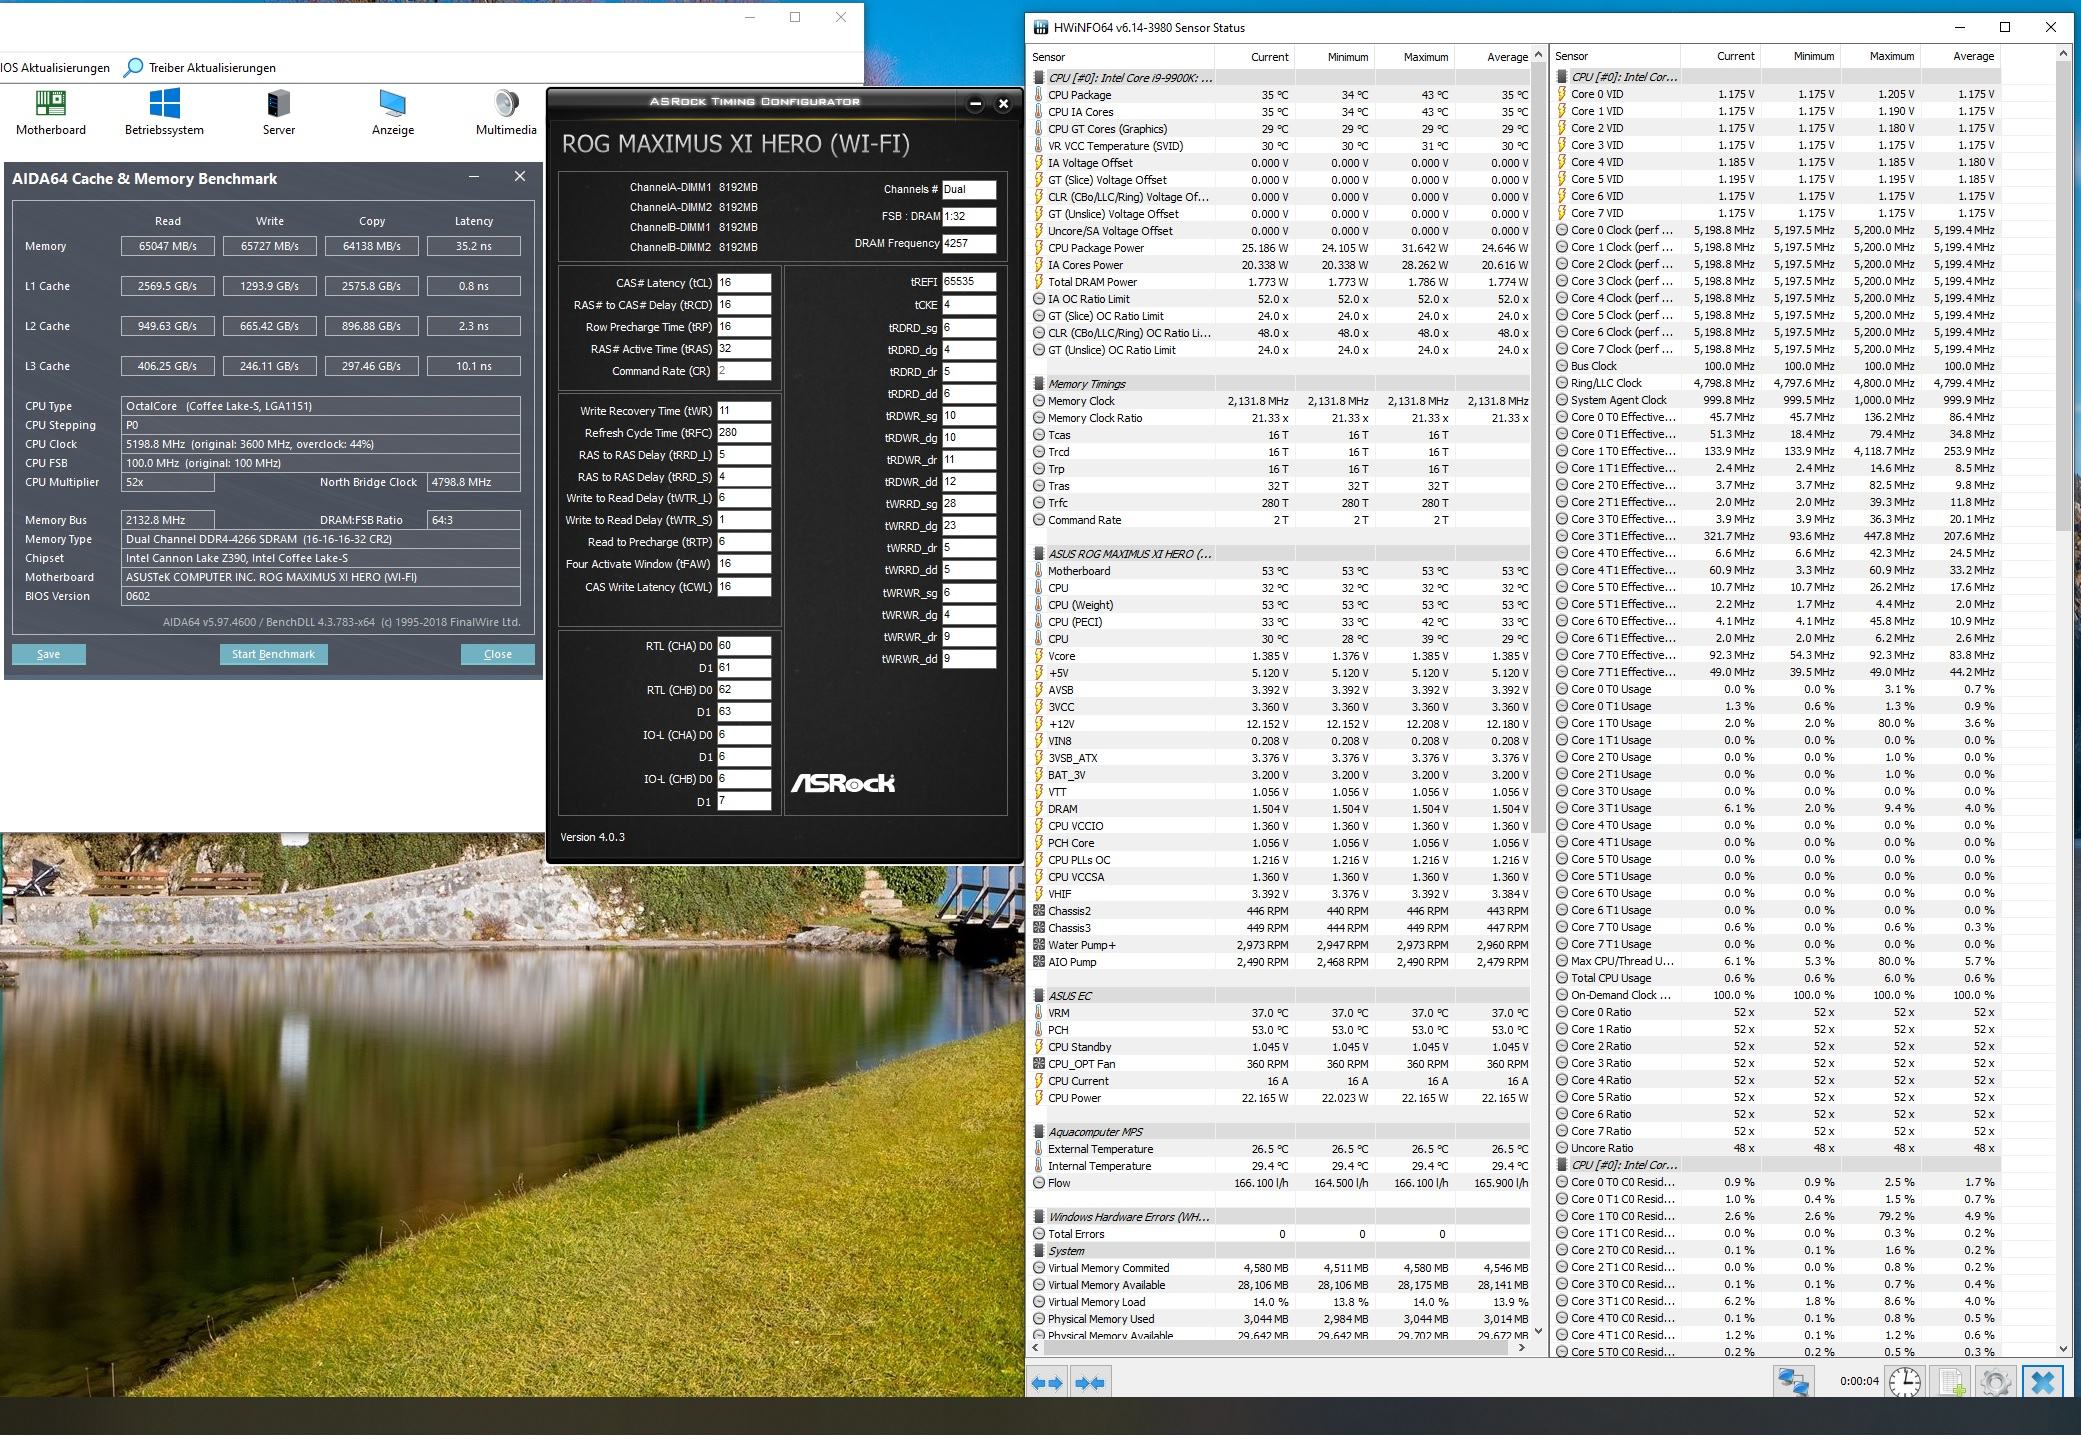2081x1440 pixels.
Task: Start logging with the sheet-plus icon
Action: pos(1951,1383)
